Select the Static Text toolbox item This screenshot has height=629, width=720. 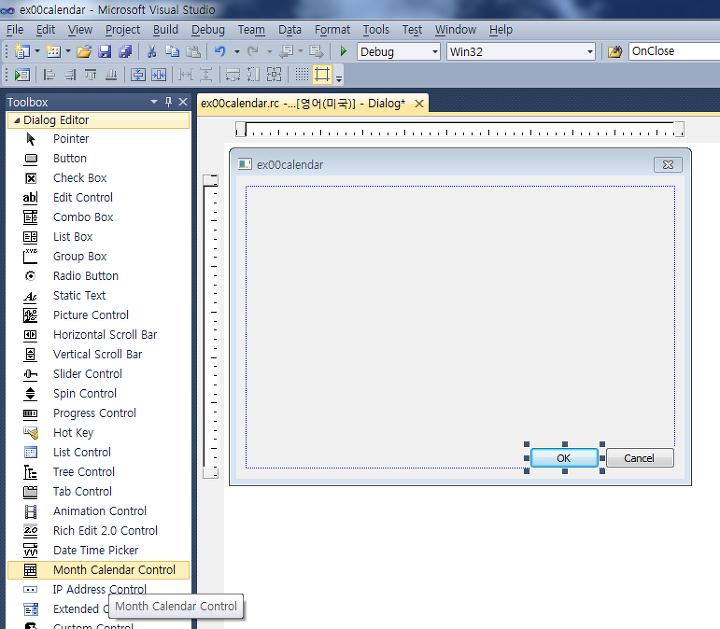click(98, 296)
